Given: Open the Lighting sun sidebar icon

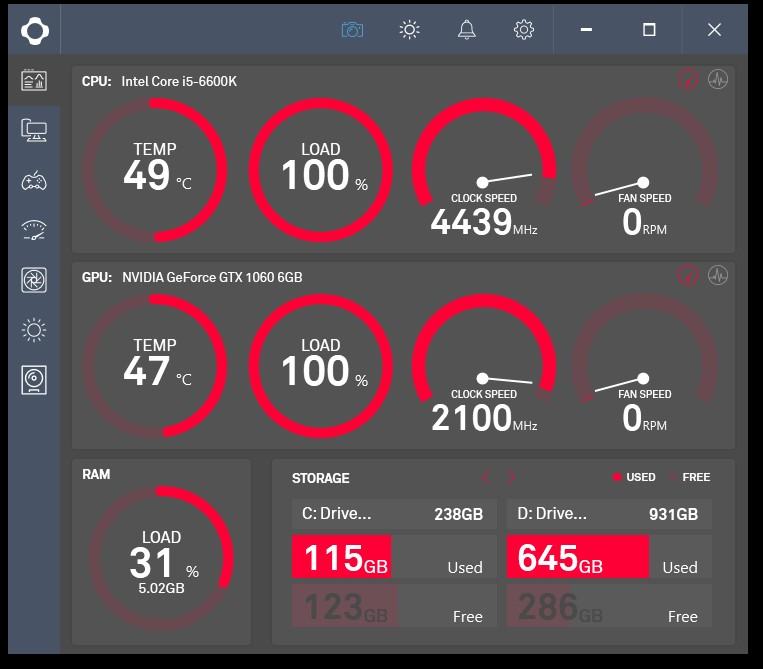Looking at the screenshot, I should (x=34, y=330).
